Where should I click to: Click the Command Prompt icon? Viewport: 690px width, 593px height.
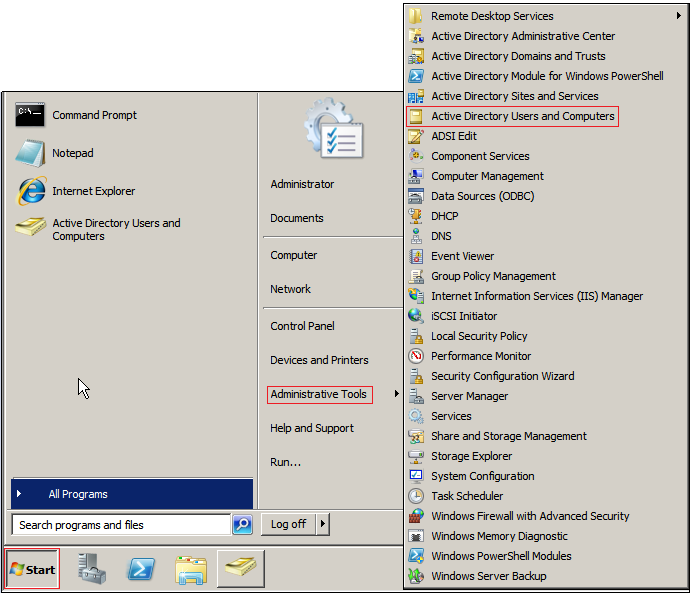29,115
